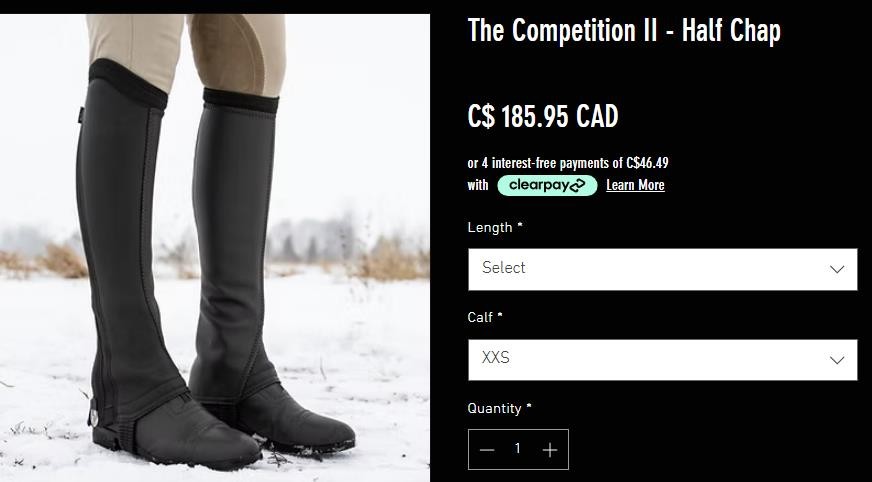Click the quantity number field showing 1
This screenshot has width=872, height=482.
coord(518,449)
